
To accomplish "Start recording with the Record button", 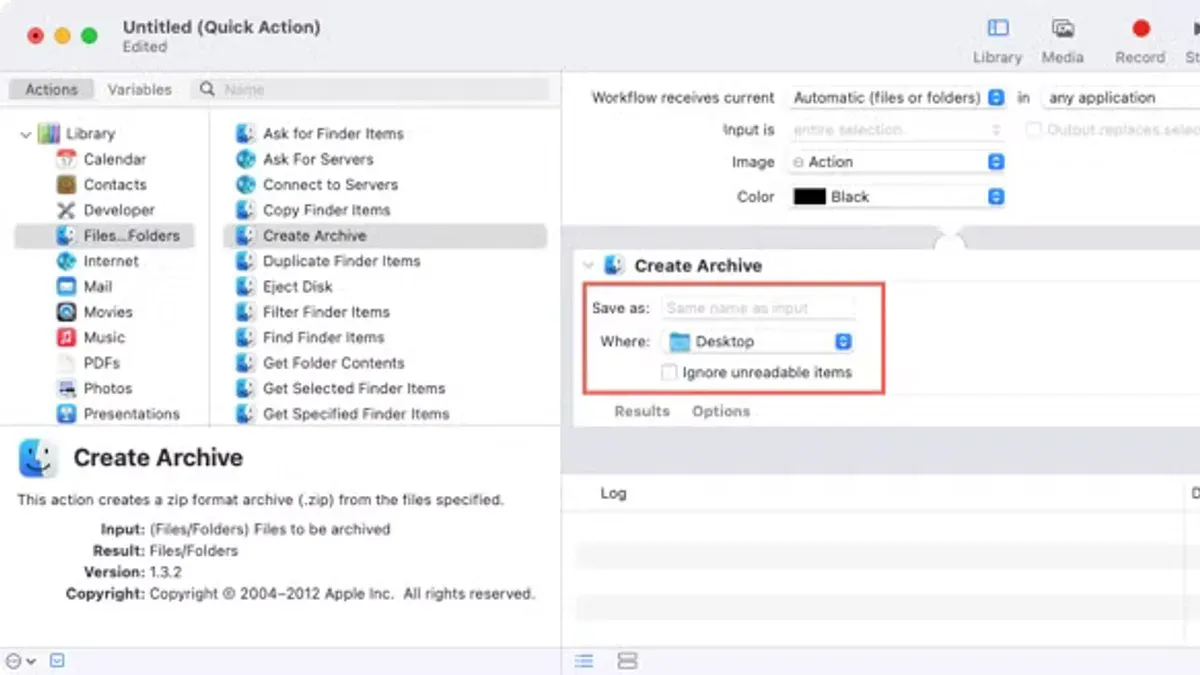I will [x=1140, y=40].
